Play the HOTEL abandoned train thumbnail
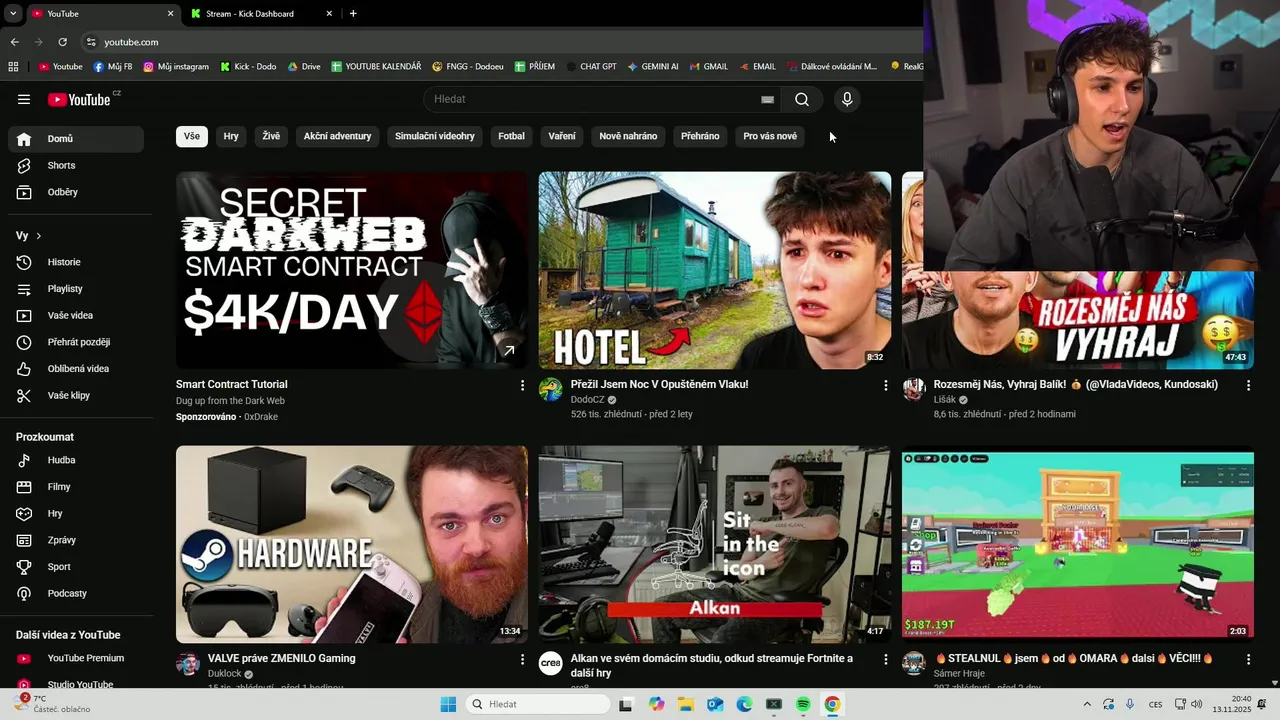This screenshot has height=720, width=1280. 715,270
